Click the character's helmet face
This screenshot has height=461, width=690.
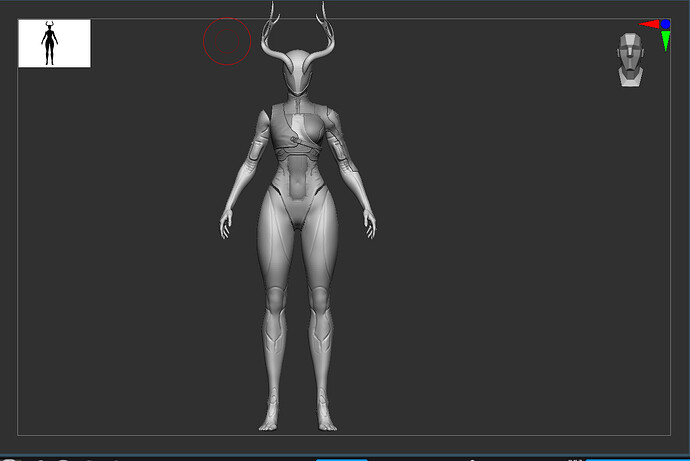tap(297, 74)
